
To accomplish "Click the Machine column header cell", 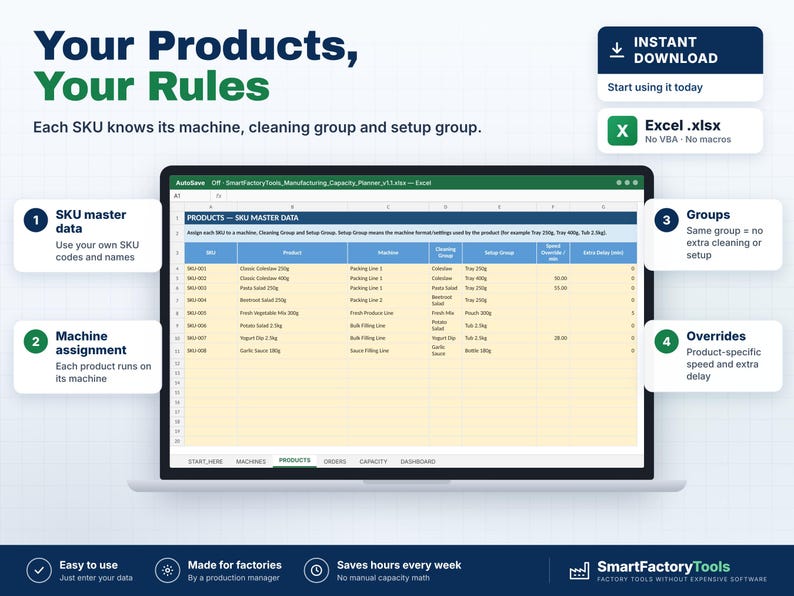I will coord(388,253).
